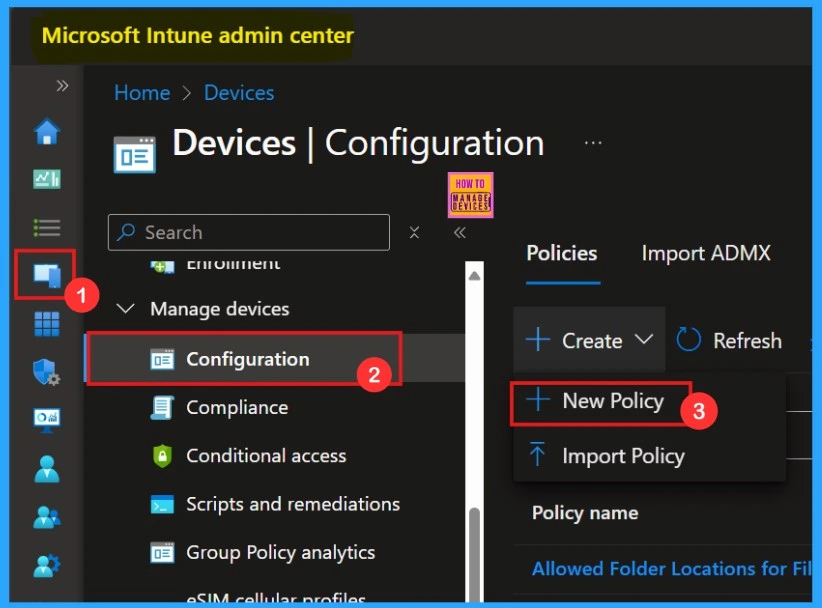This screenshot has height=608, width=822.
Task: Clear search with X icon
Action: pyautogui.click(x=414, y=232)
